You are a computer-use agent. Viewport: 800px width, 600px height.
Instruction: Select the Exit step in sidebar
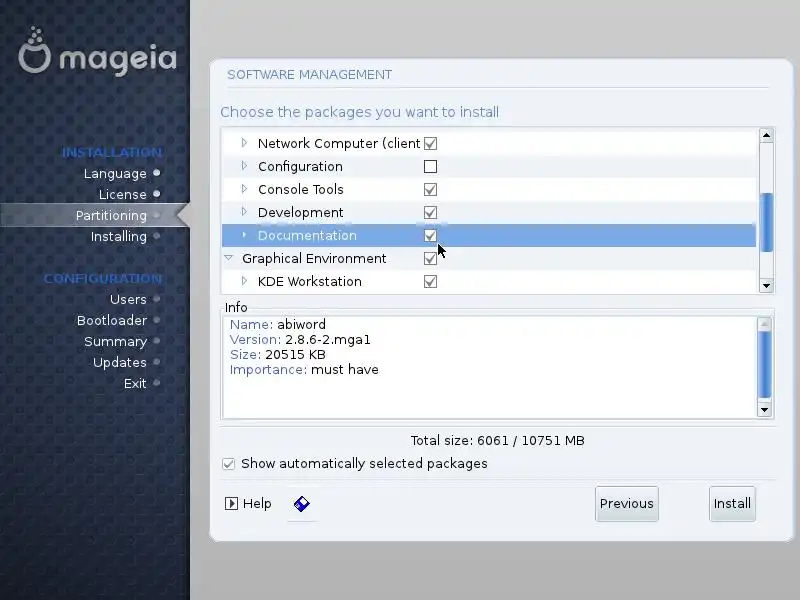(135, 384)
